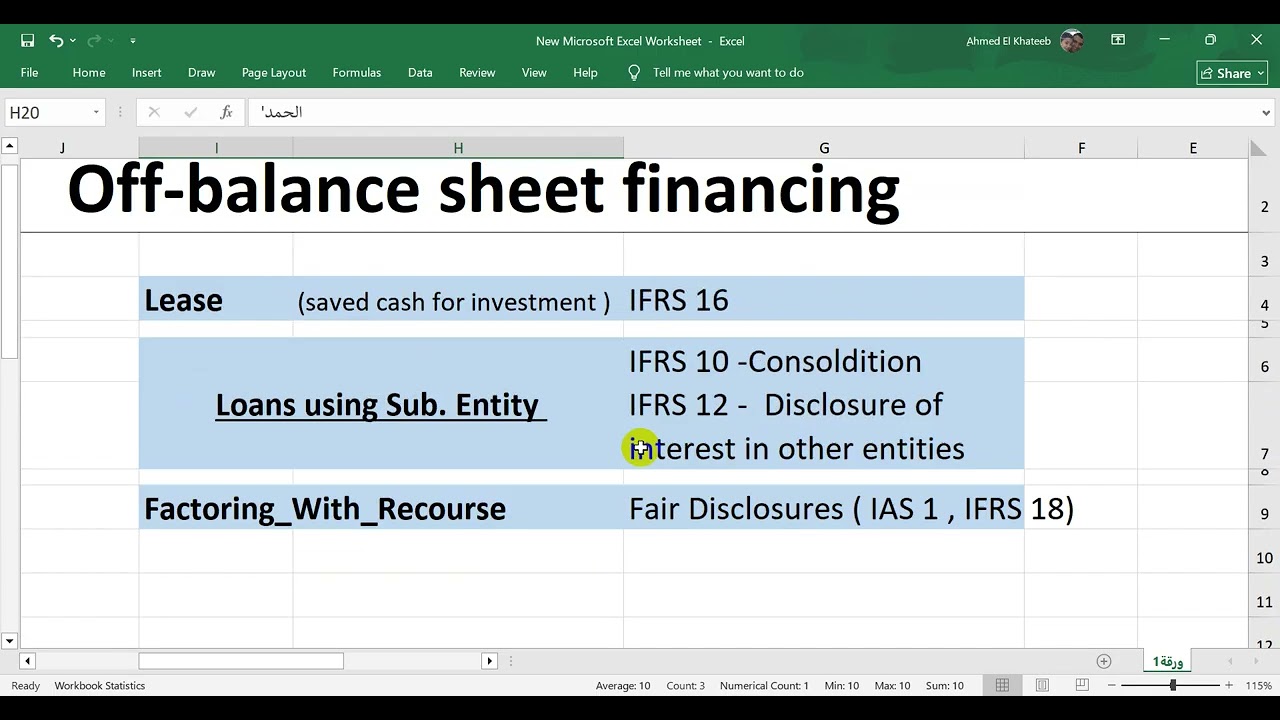Click the Enter checkmark icon in formula bar
The image size is (1280, 720).
(190, 112)
